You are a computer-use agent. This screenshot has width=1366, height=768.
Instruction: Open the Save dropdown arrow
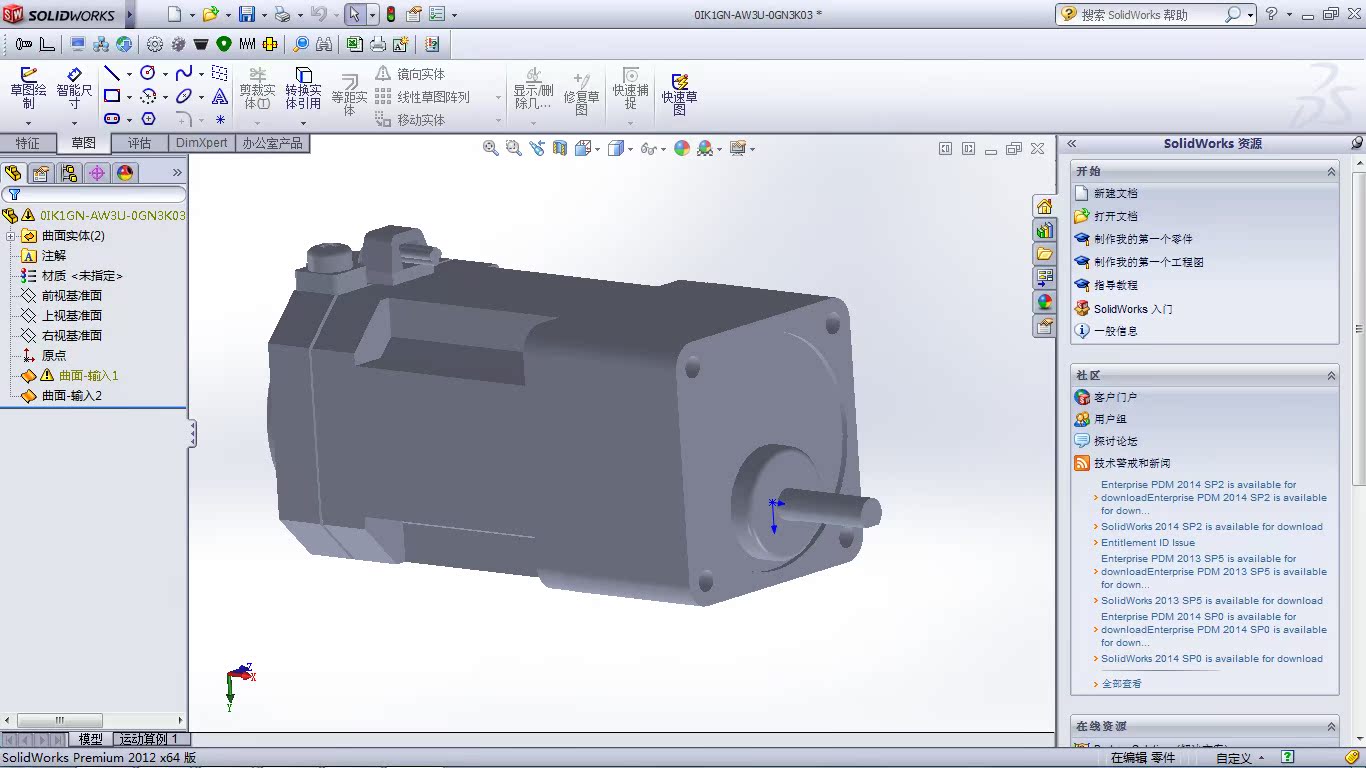263,15
